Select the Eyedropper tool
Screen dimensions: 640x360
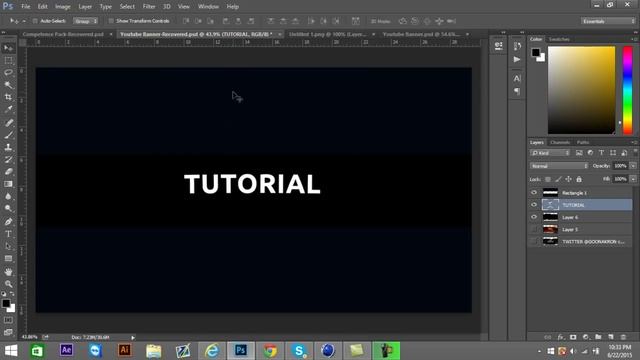tap(8, 109)
